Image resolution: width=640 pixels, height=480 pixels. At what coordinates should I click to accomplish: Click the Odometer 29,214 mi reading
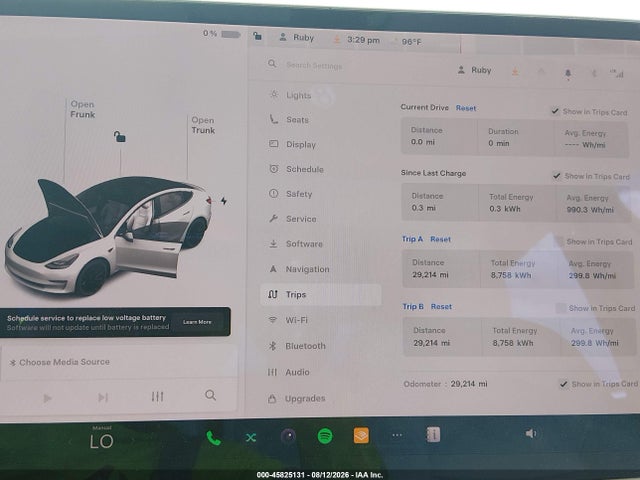tap(445, 384)
